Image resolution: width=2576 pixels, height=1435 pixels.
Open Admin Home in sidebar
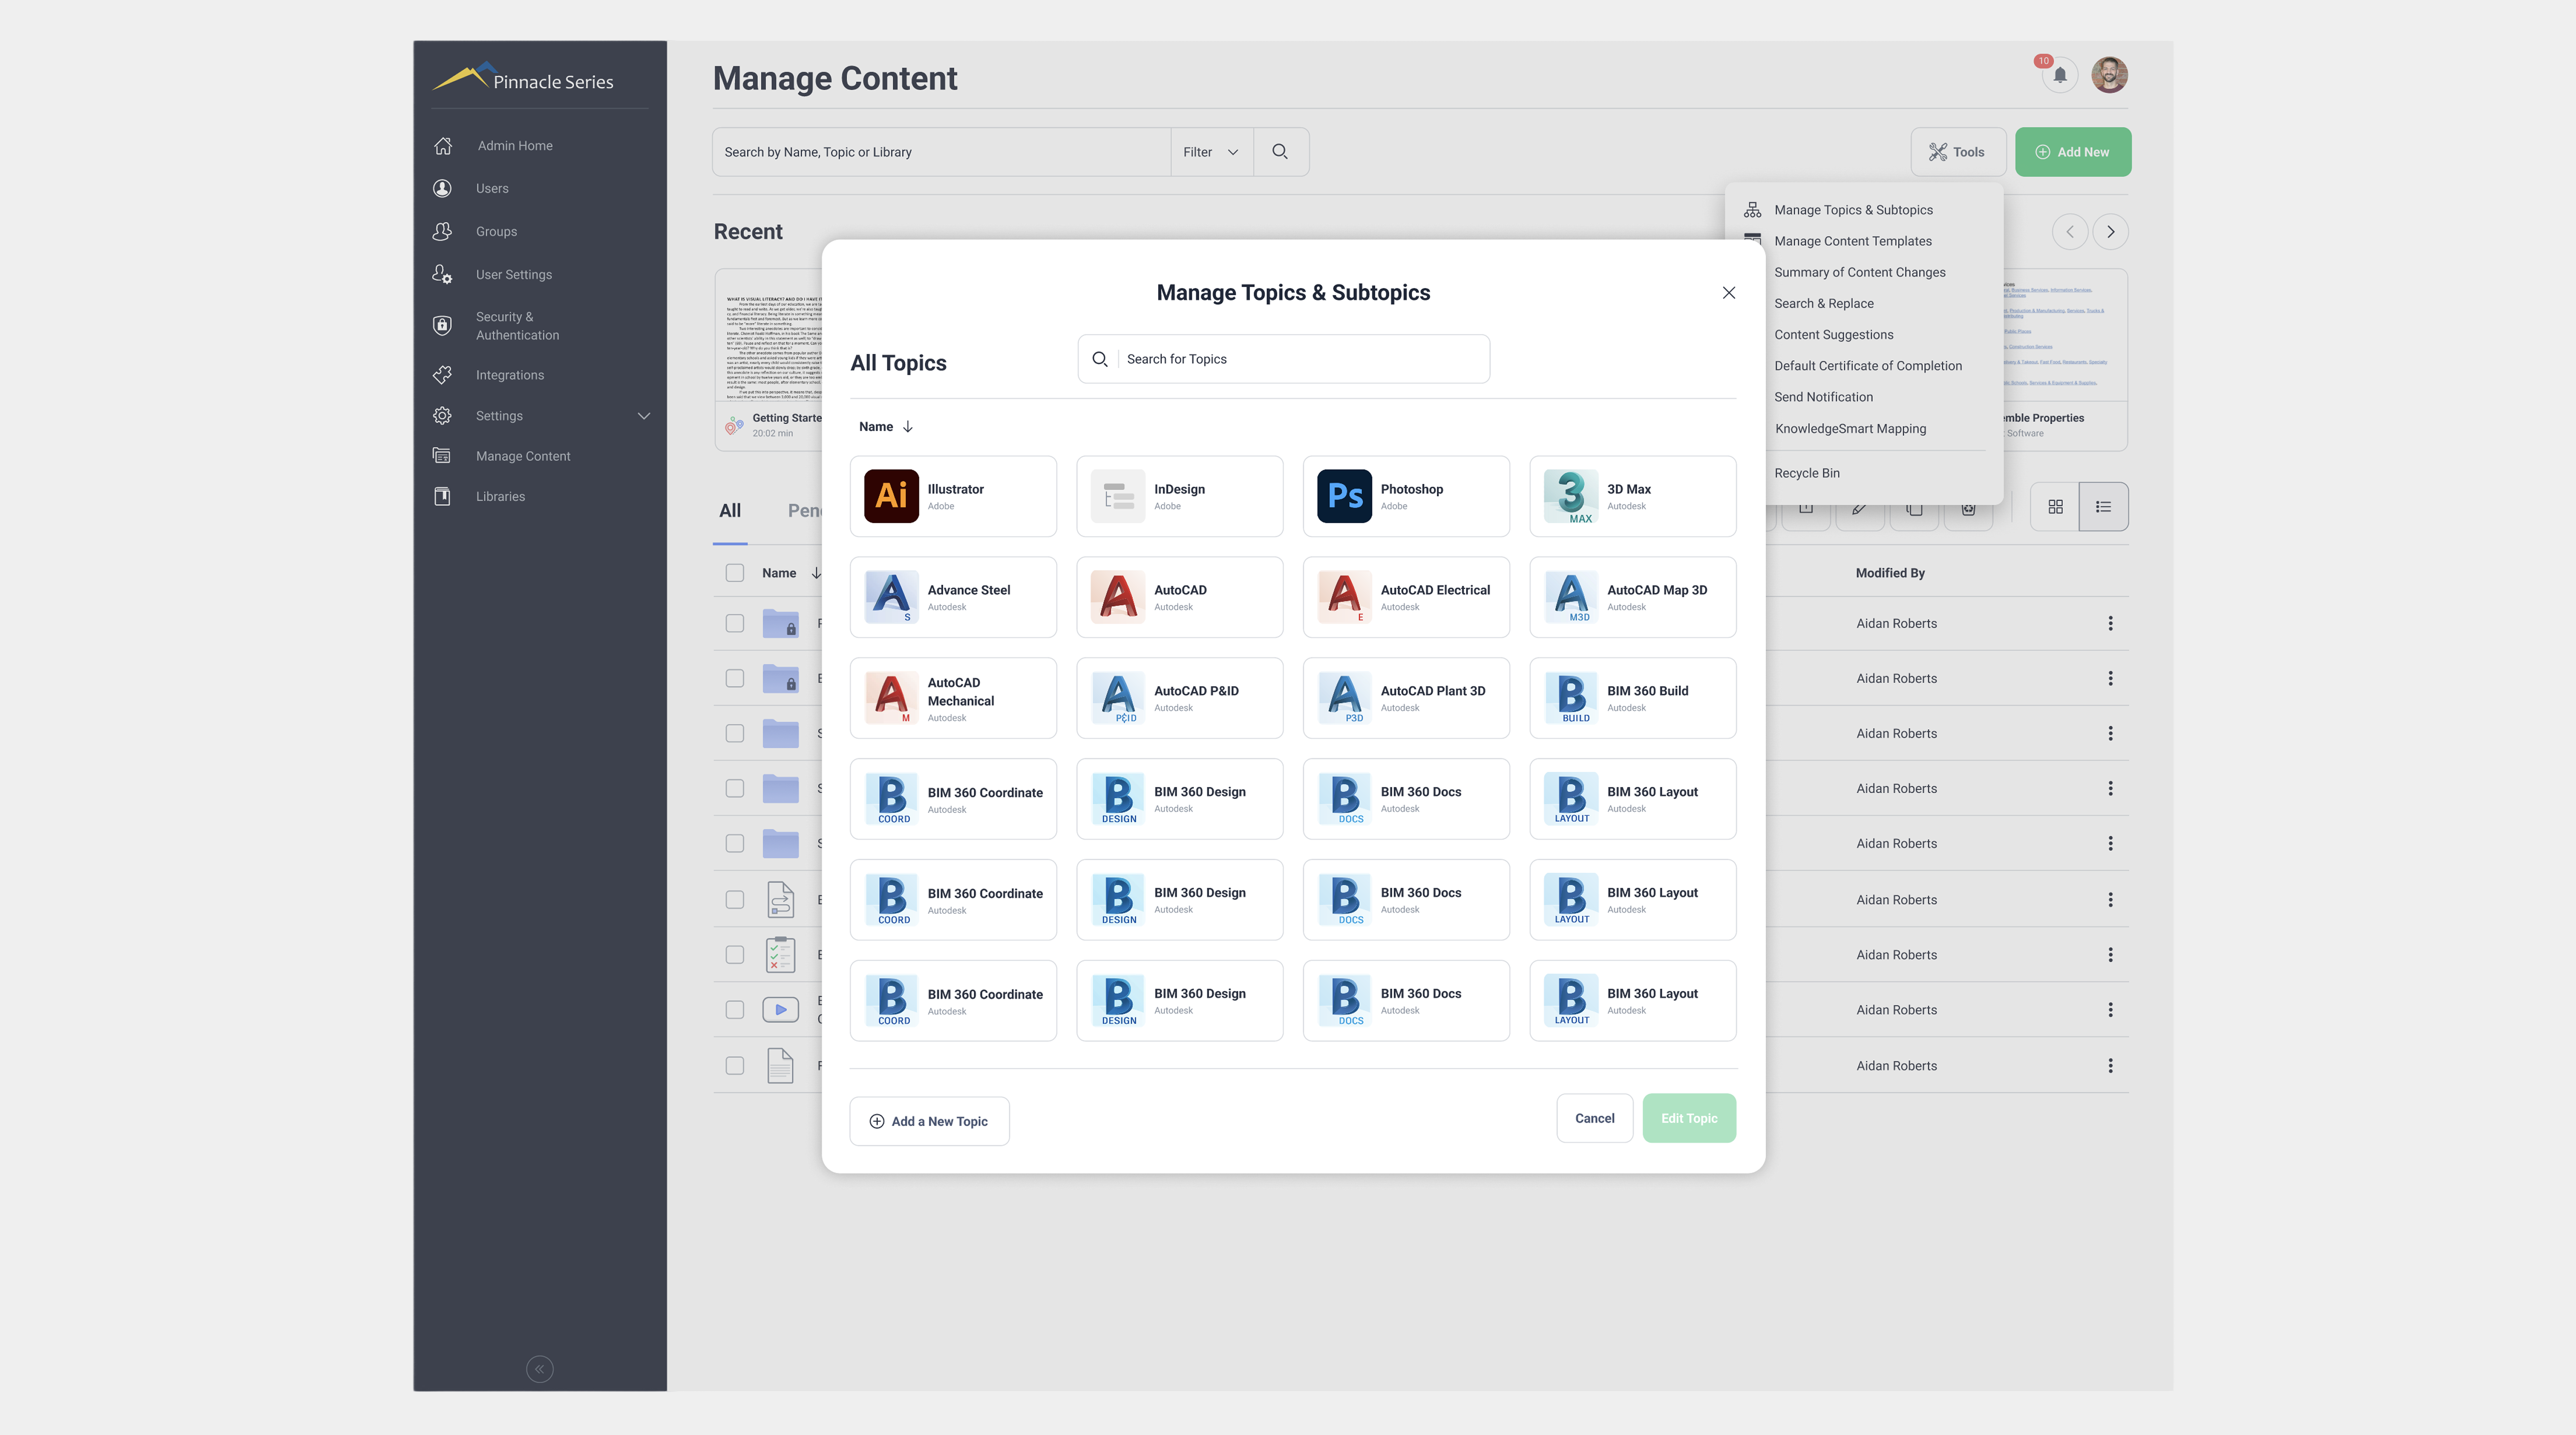(x=514, y=146)
